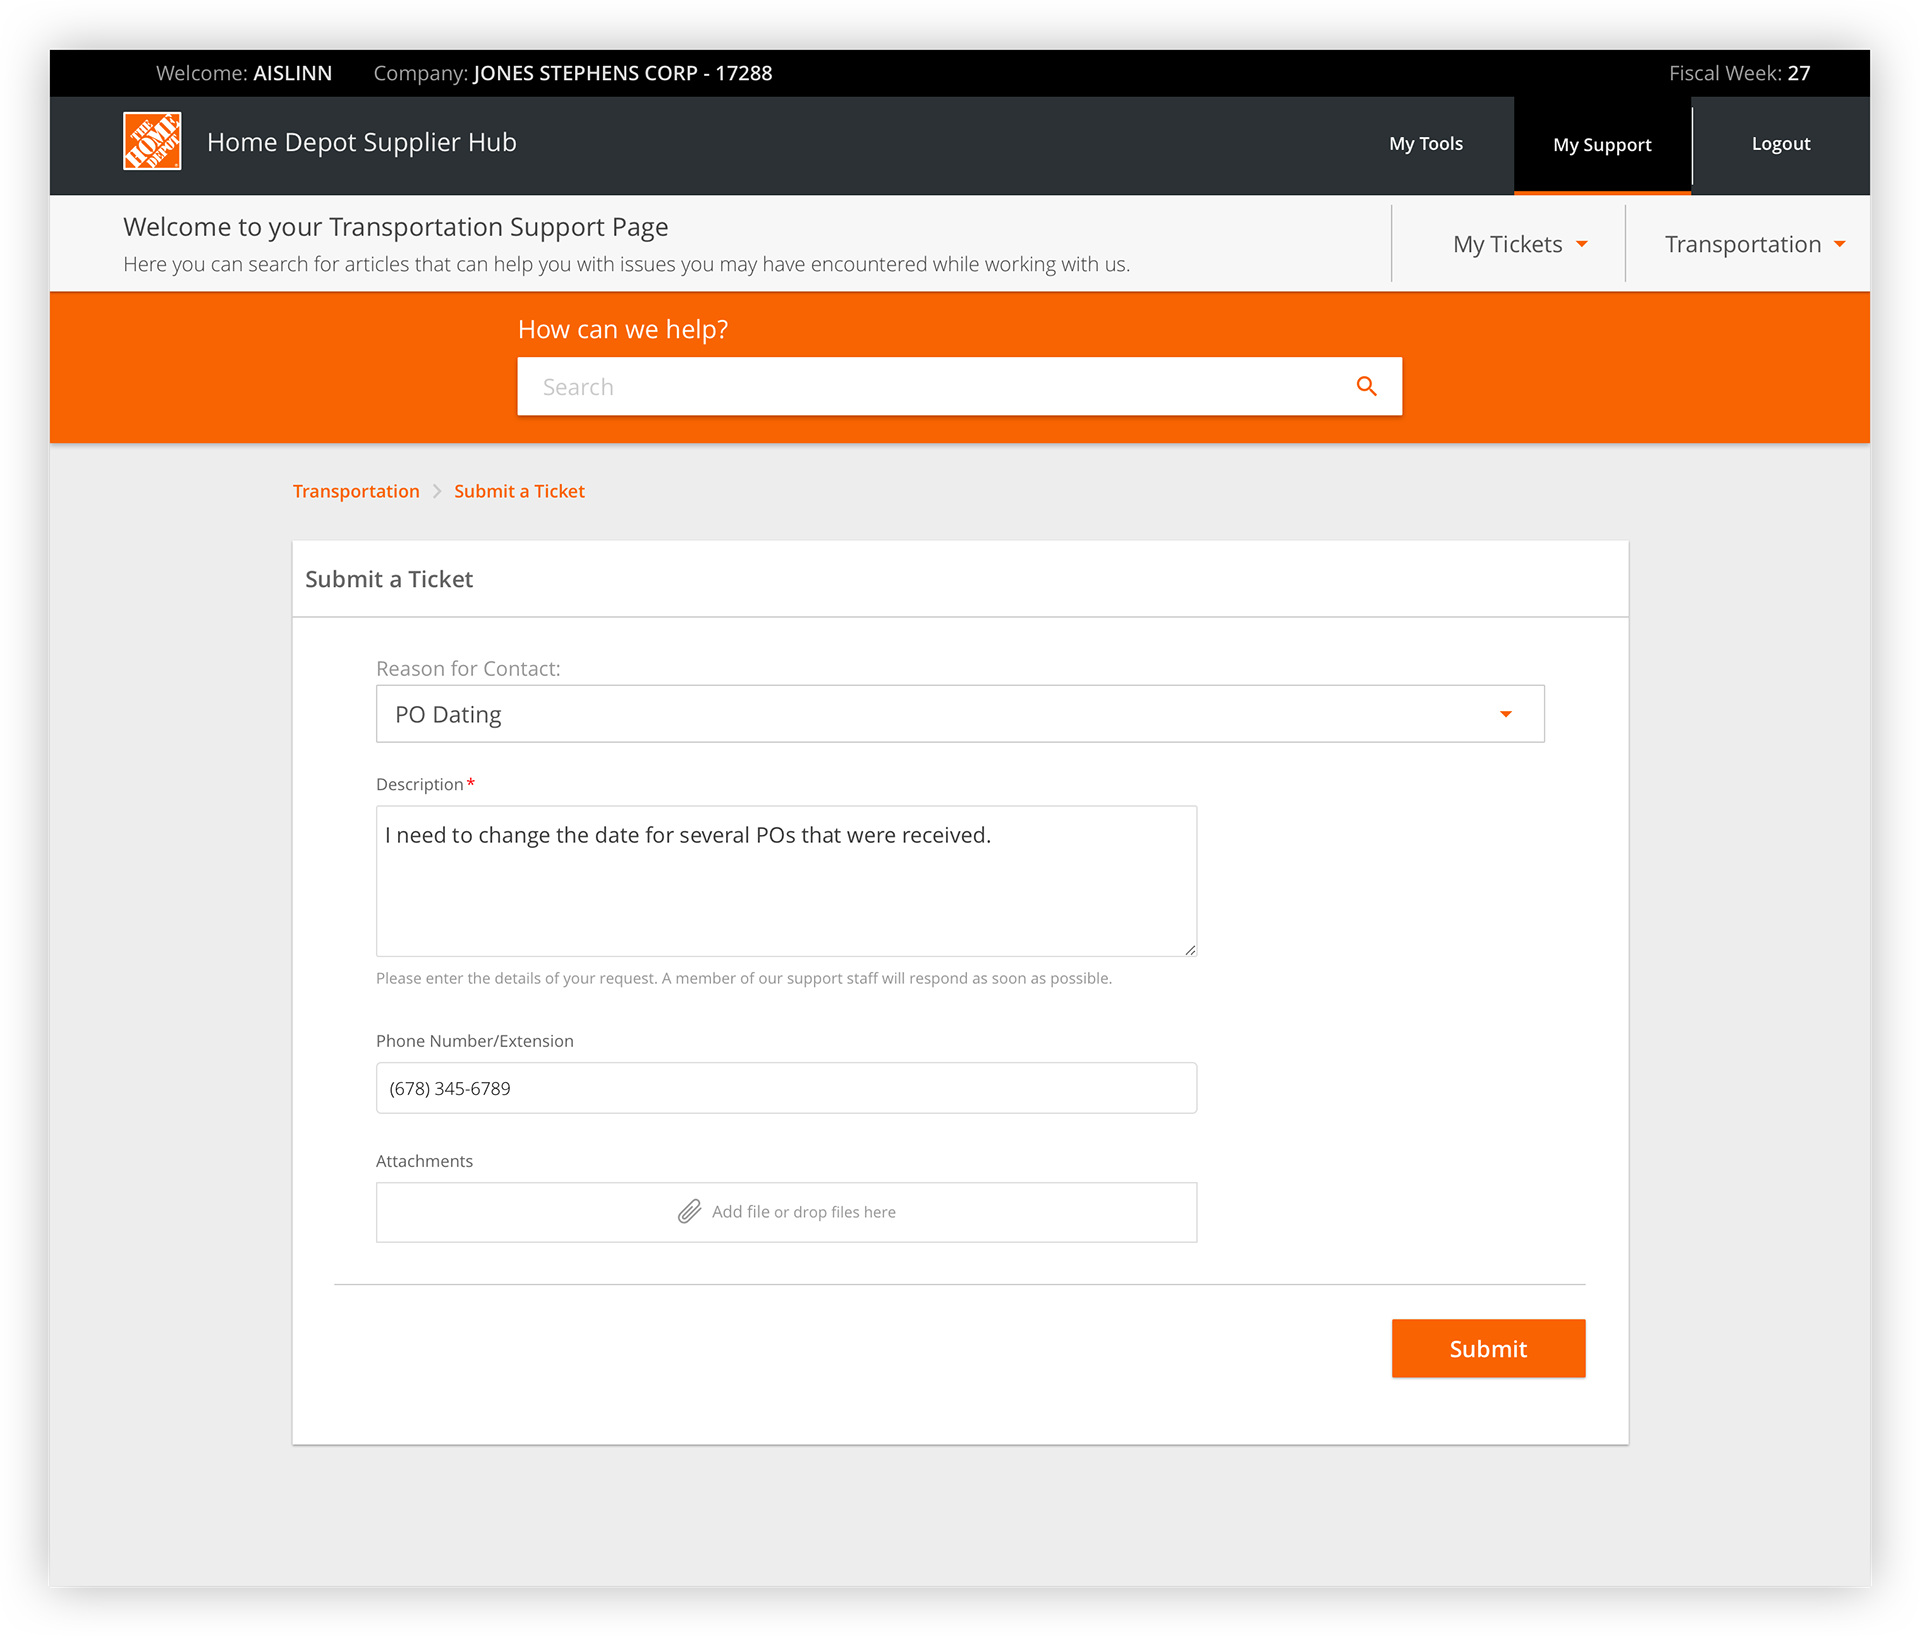
Task: Click the Add file drop zone
Action: [786, 1212]
